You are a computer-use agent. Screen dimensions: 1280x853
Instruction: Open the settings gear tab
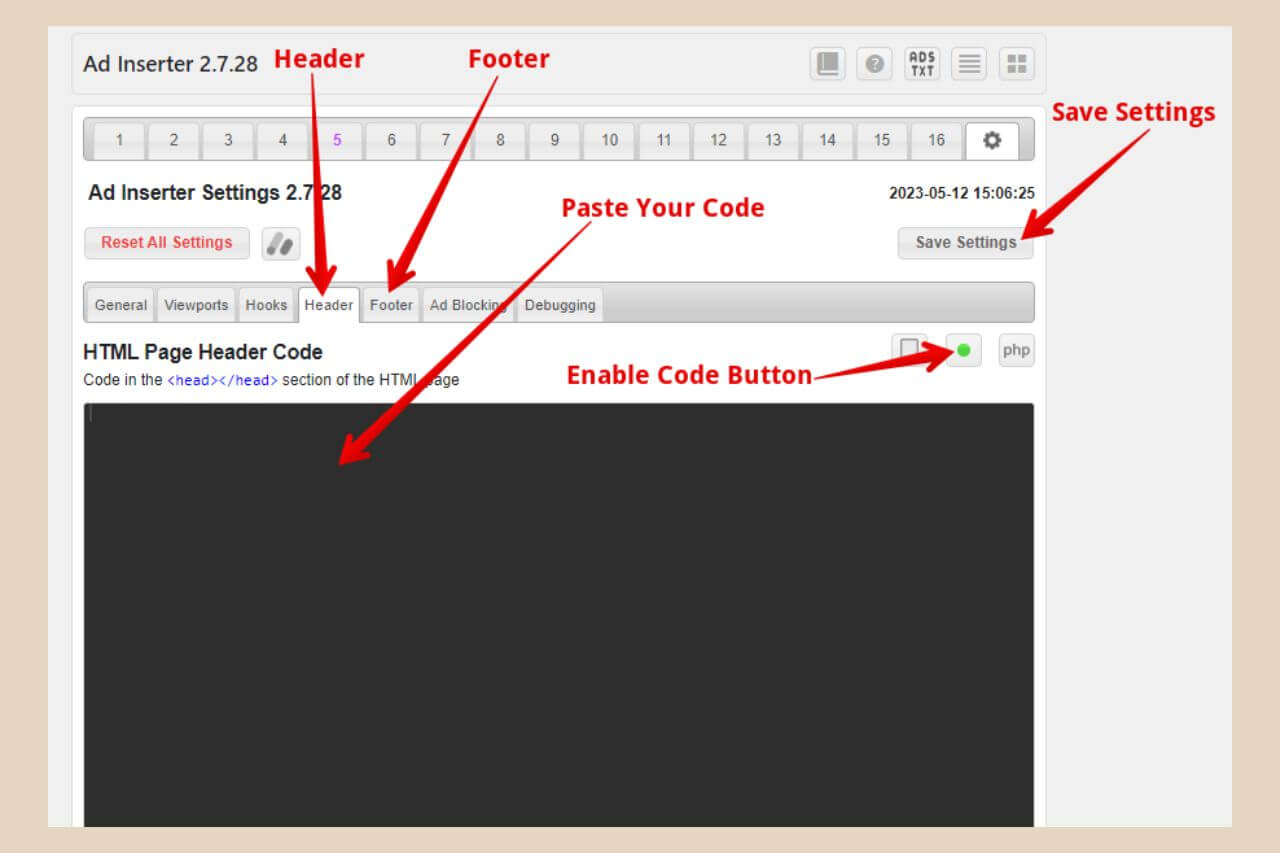click(992, 141)
